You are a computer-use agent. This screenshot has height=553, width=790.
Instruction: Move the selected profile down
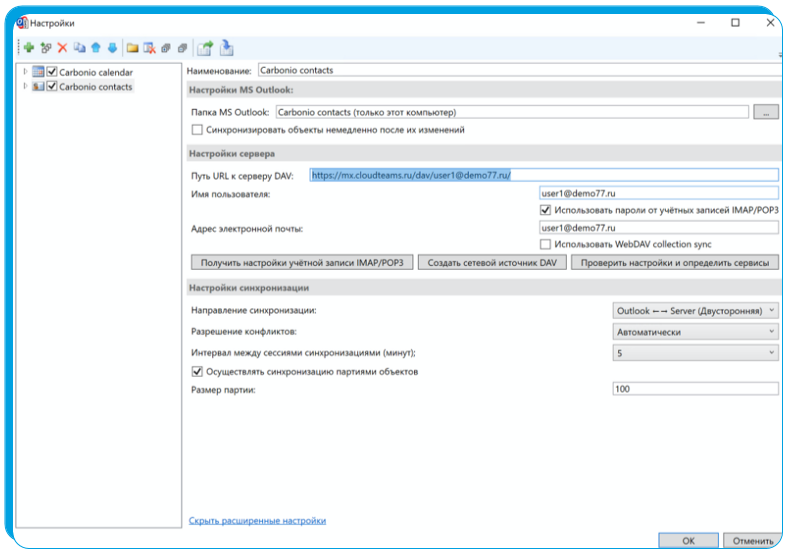[x=112, y=48]
